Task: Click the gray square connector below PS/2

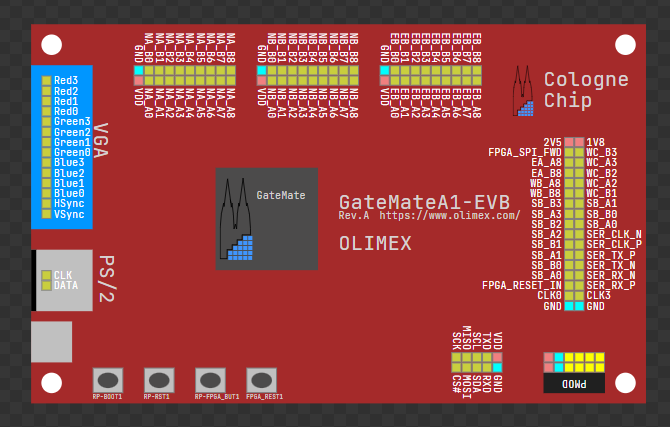Action: [52, 342]
